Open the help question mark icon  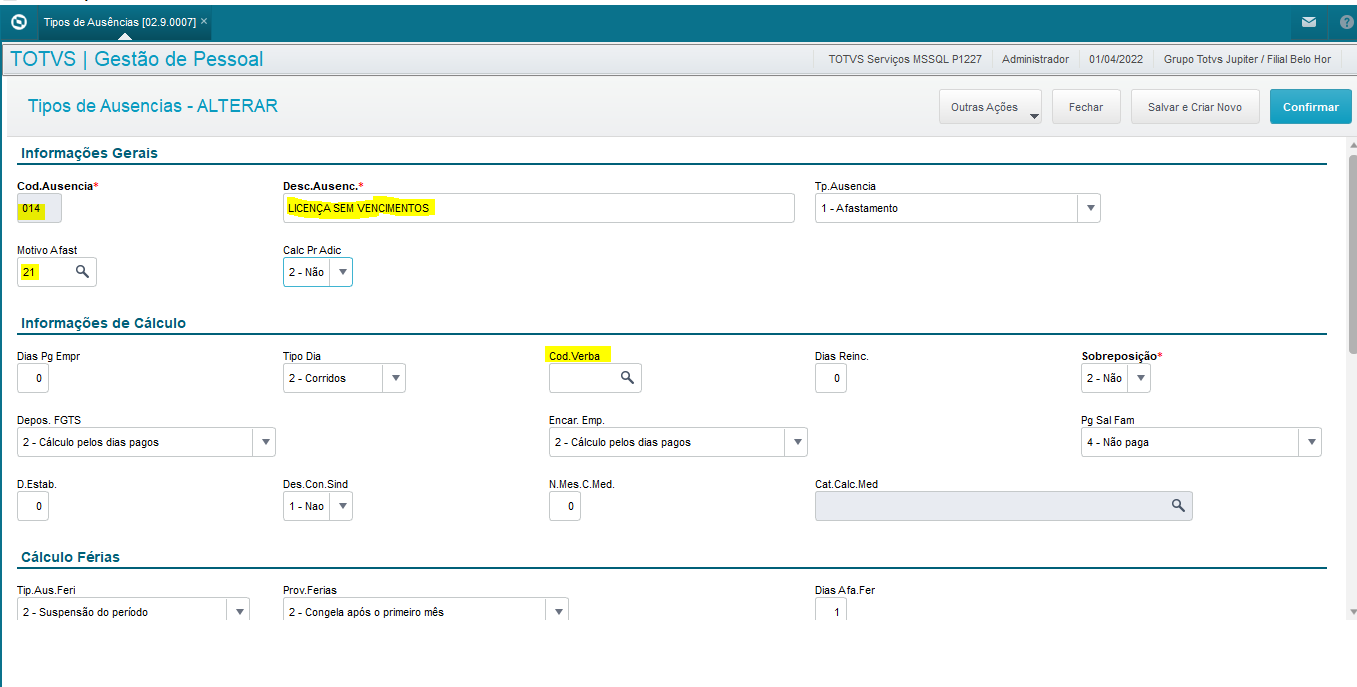[x=1346, y=22]
